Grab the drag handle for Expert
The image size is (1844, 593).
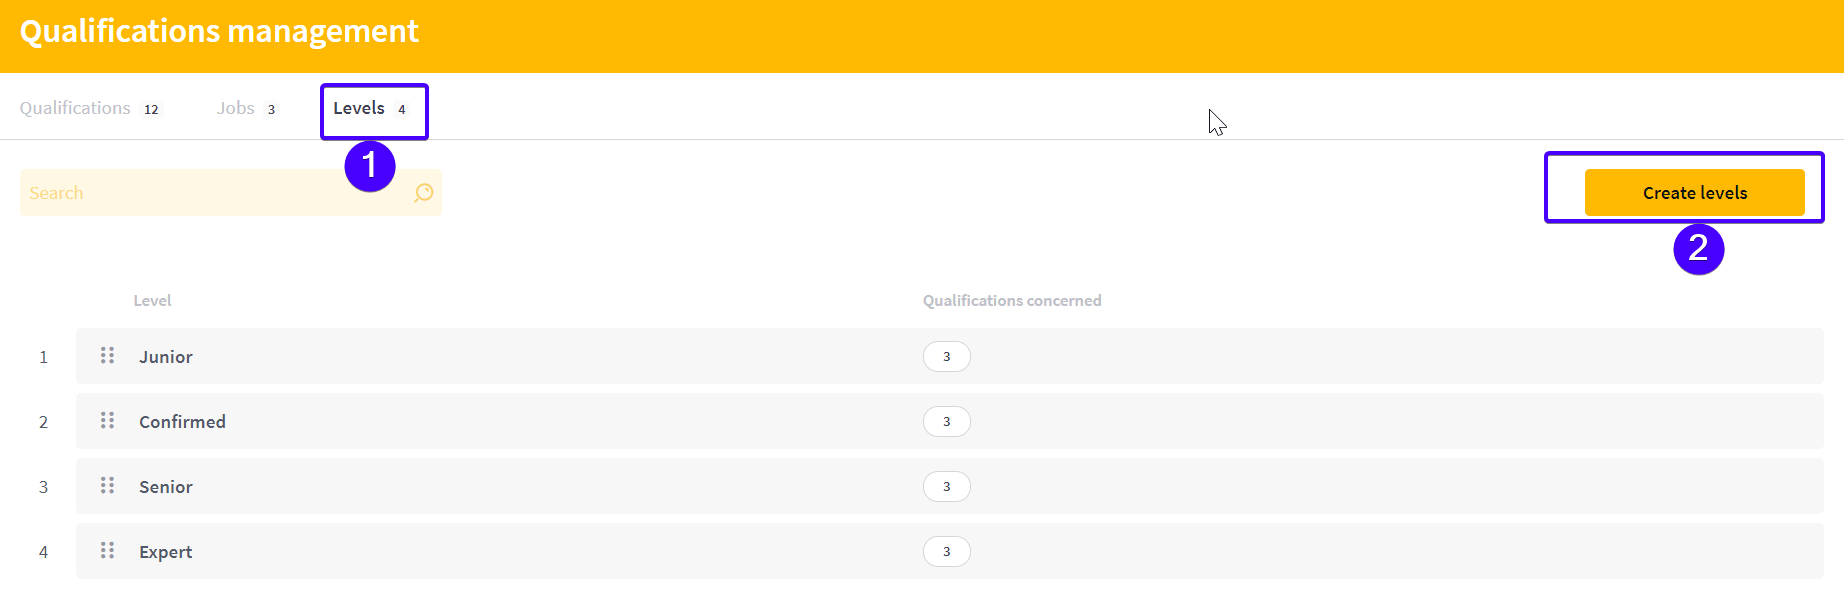[x=107, y=551]
